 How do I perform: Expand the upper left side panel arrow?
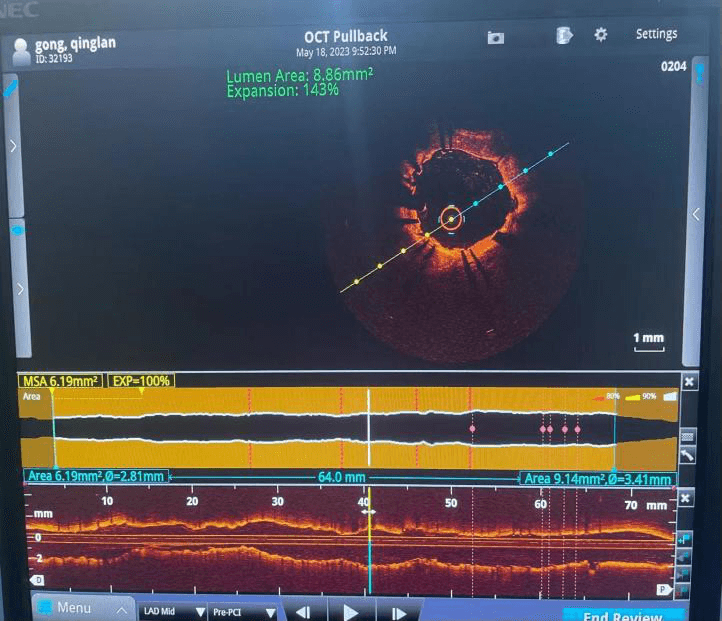tap(13, 146)
